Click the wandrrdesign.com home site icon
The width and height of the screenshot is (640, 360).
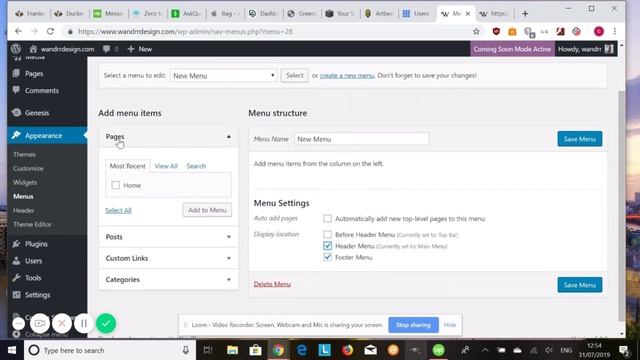[x=33, y=49]
